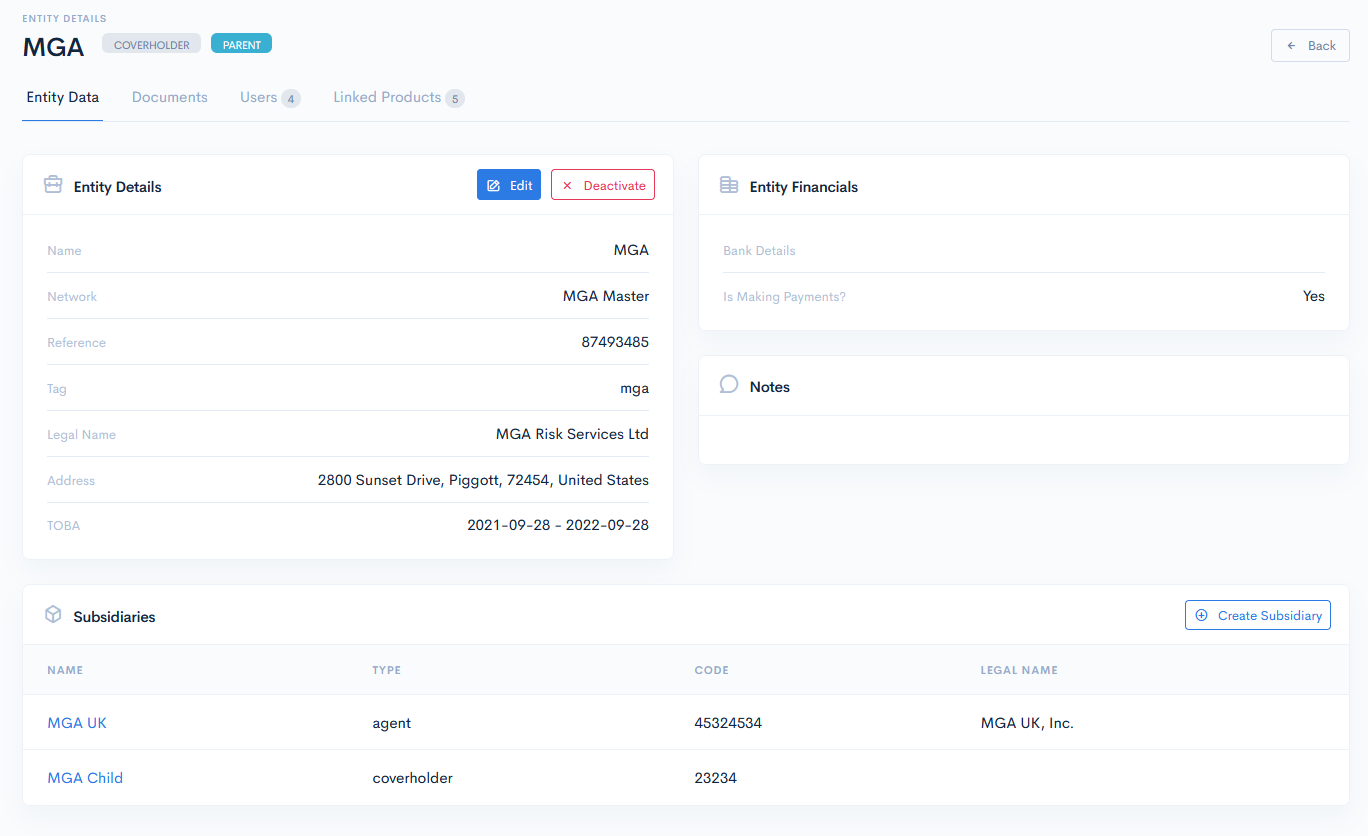The width and height of the screenshot is (1368, 836).
Task: Click the Notes speech bubble icon
Action: point(729,385)
